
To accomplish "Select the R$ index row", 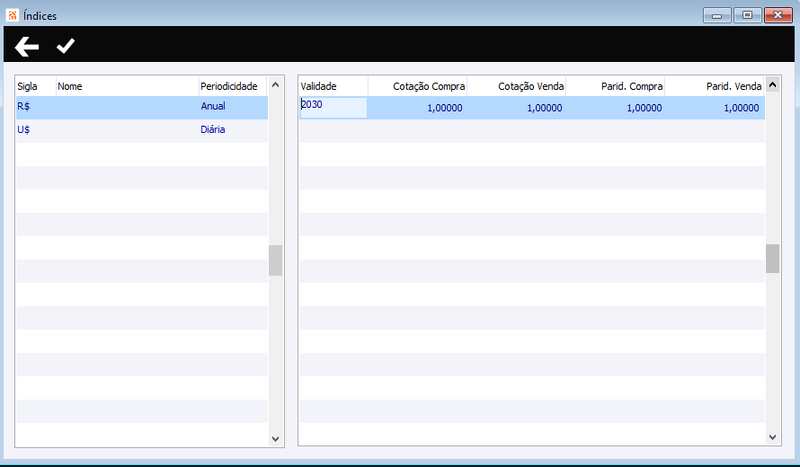I will pos(142,107).
